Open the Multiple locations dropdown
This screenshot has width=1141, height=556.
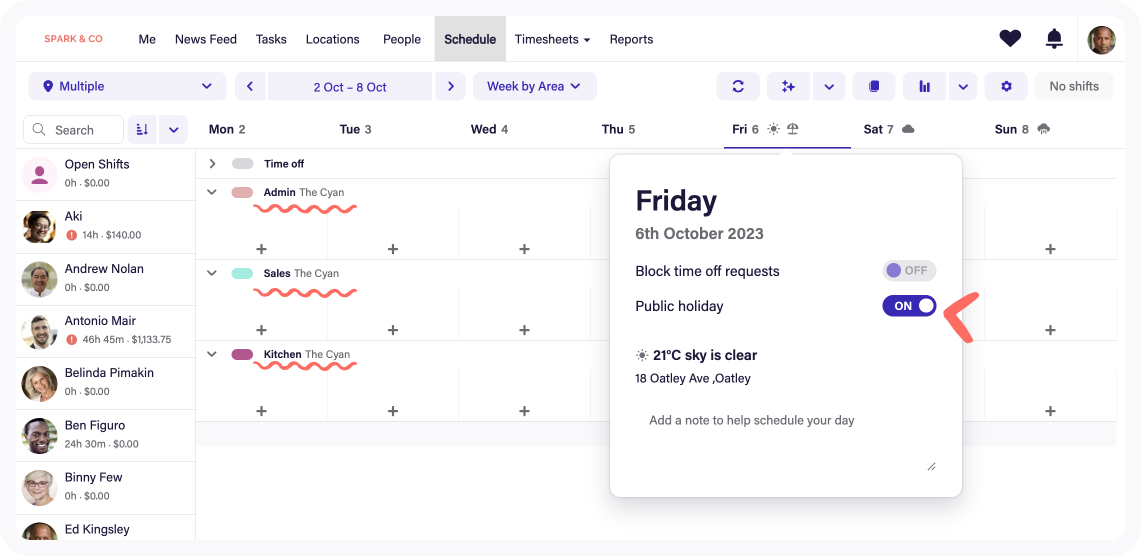pyautogui.click(x=127, y=86)
